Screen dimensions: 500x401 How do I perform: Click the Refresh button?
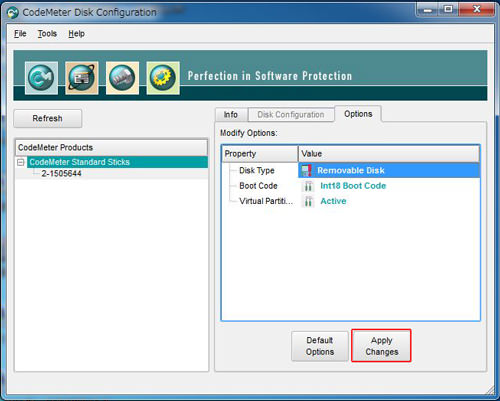click(48, 118)
